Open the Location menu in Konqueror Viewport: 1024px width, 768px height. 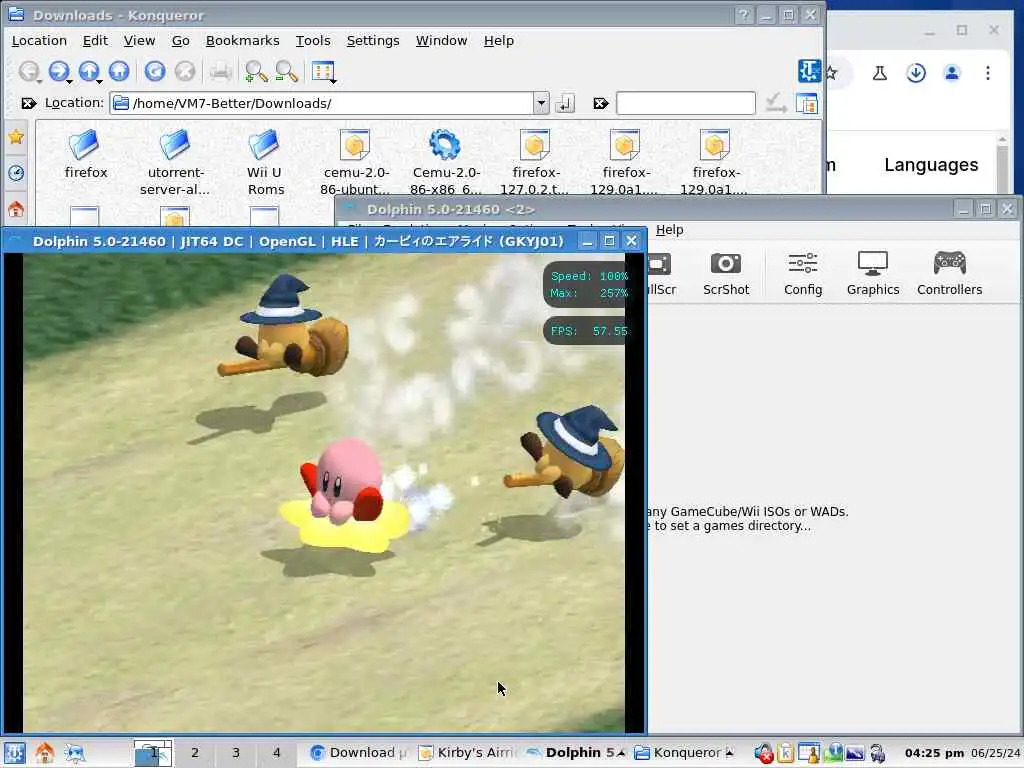click(39, 40)
